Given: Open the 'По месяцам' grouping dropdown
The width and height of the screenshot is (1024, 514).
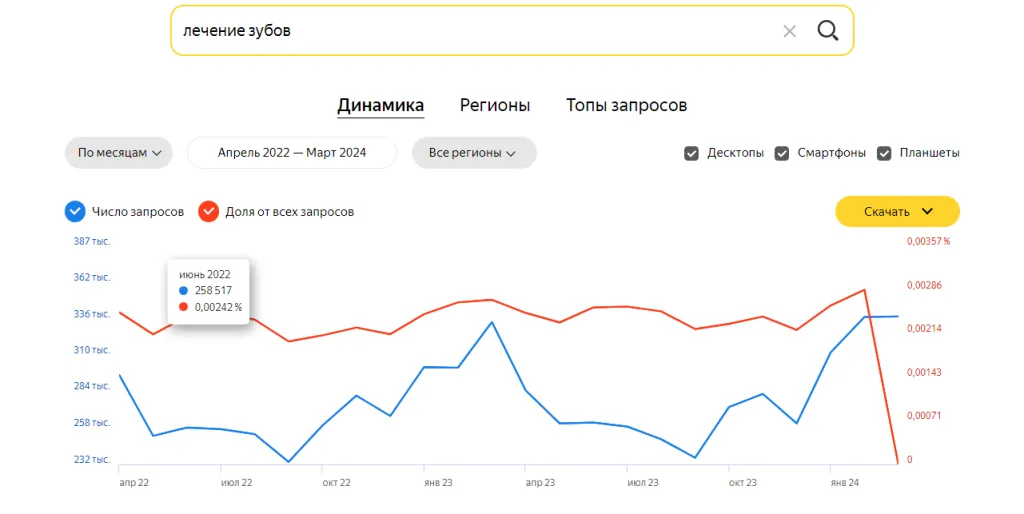Looking at the screenshot, I should [119, 153].
